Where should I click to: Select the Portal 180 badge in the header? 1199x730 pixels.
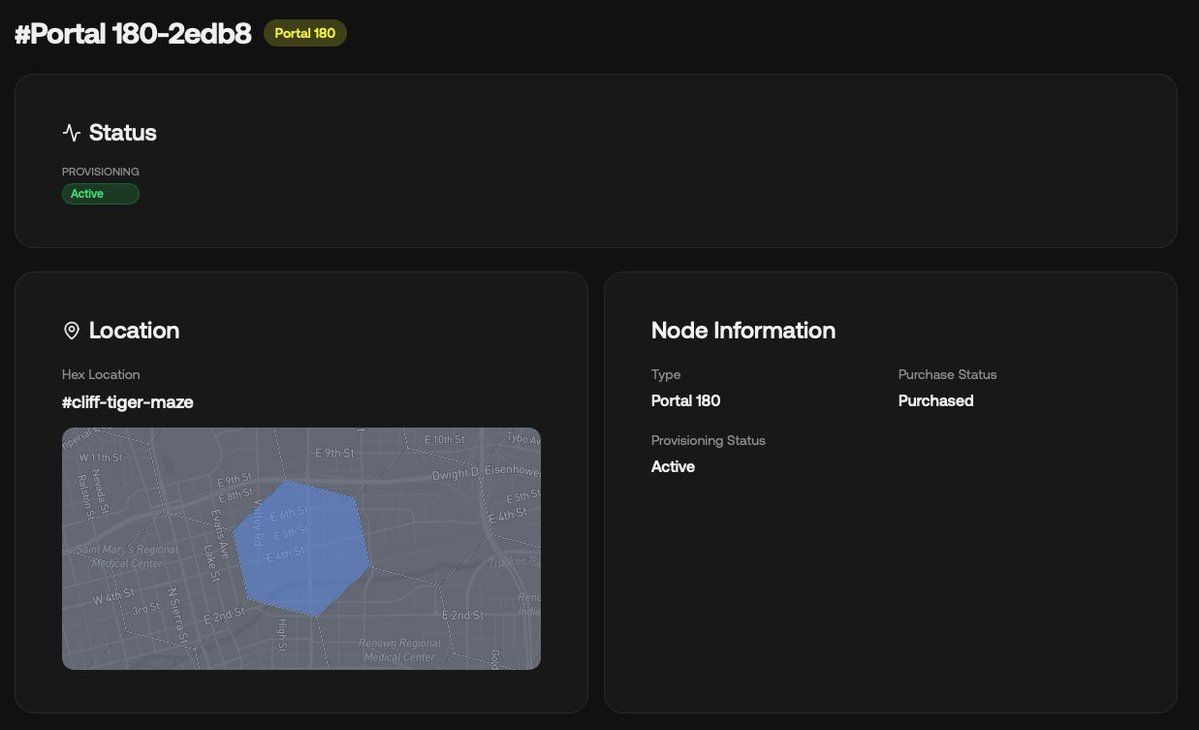tap(305, 32)
